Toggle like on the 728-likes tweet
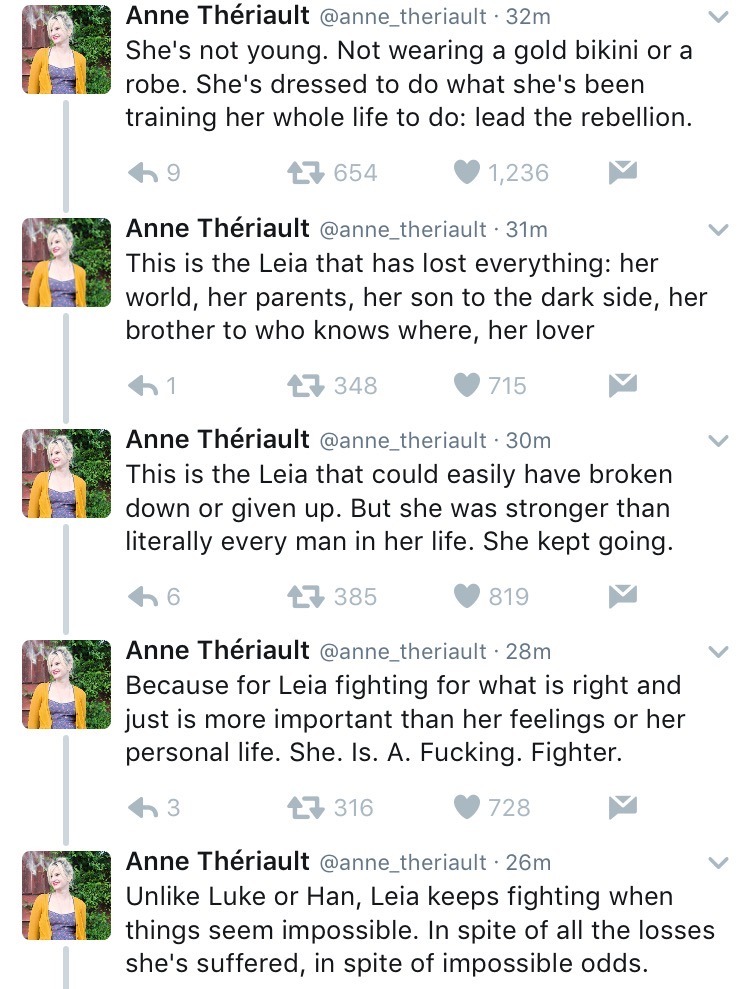Viewport: 750px width, 989px height. [x=467, y=807]
